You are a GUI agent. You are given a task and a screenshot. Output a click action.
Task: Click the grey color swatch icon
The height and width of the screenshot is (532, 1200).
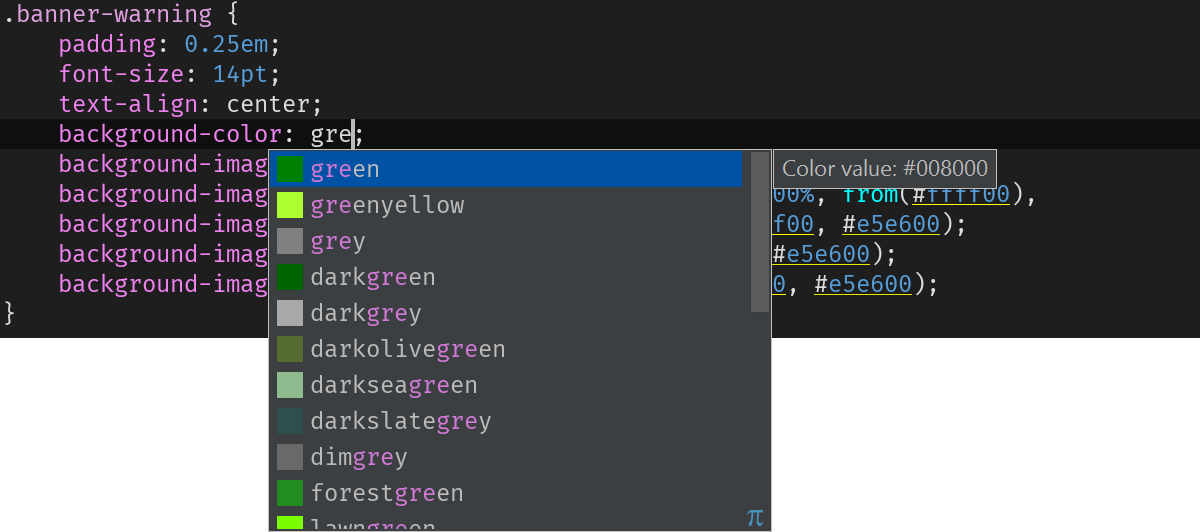(290, 241)
